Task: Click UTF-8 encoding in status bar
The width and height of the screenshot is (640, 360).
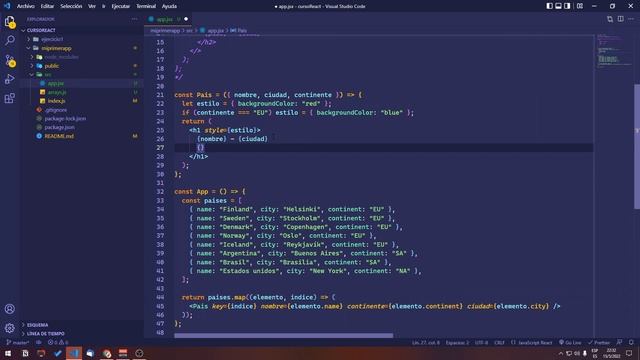Action: (481, 342)
